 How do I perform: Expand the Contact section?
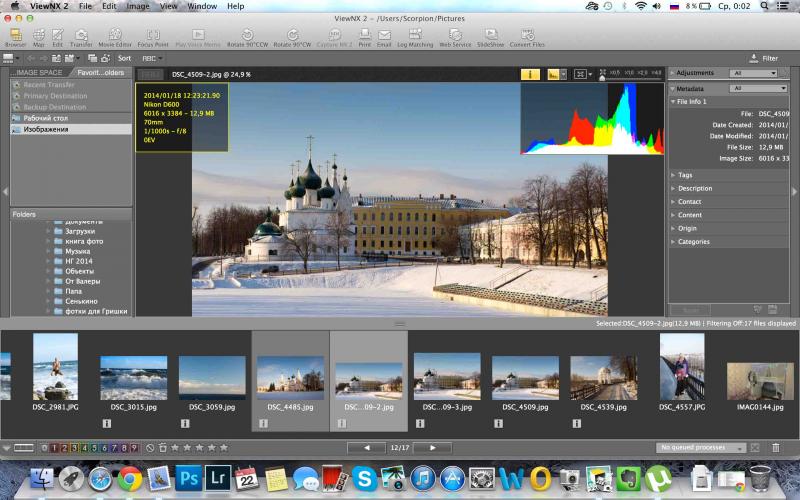673,202
